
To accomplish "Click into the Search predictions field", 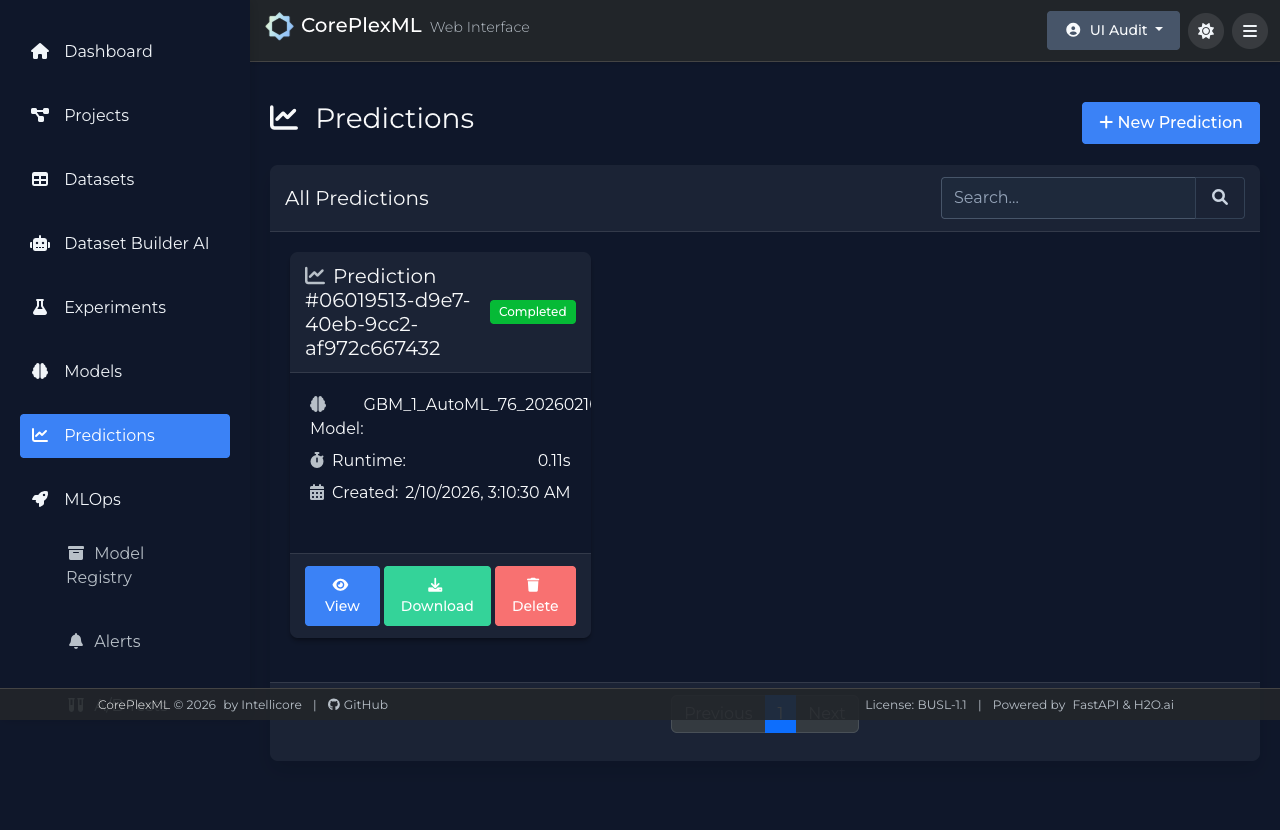I will tap(1067, 198).
